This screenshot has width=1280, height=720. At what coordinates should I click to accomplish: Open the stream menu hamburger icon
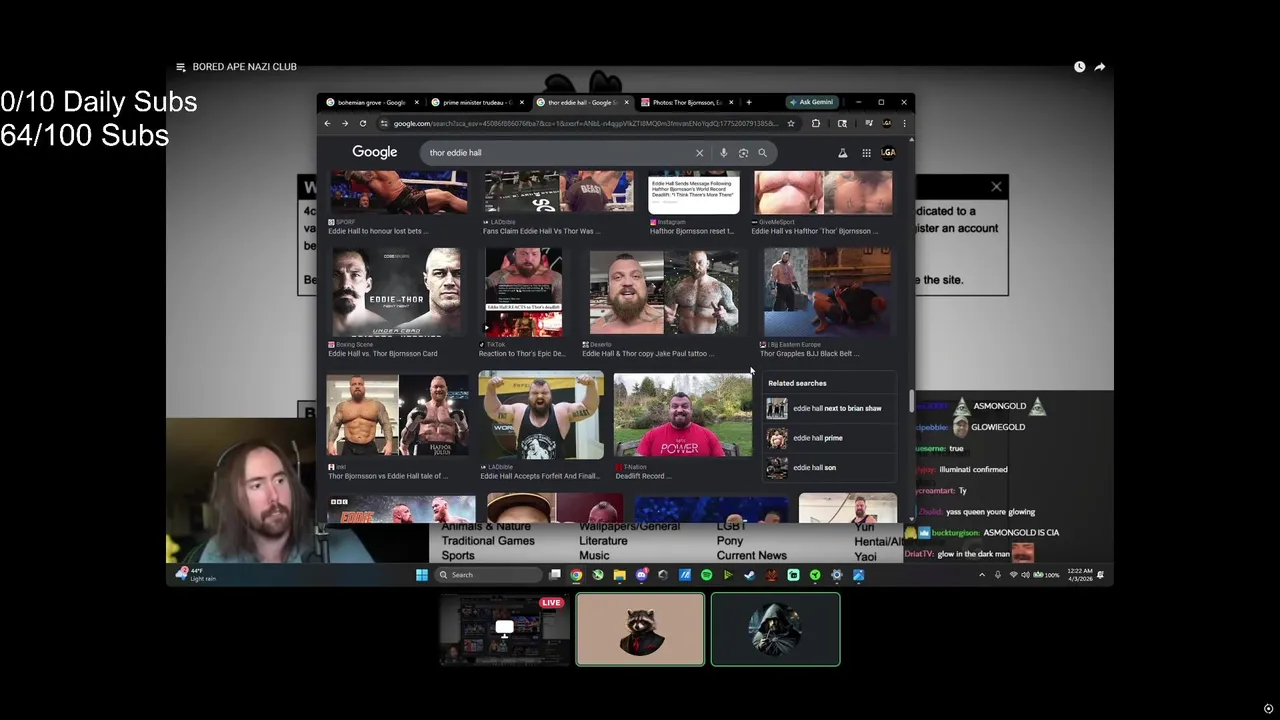[x=181, y=67]
